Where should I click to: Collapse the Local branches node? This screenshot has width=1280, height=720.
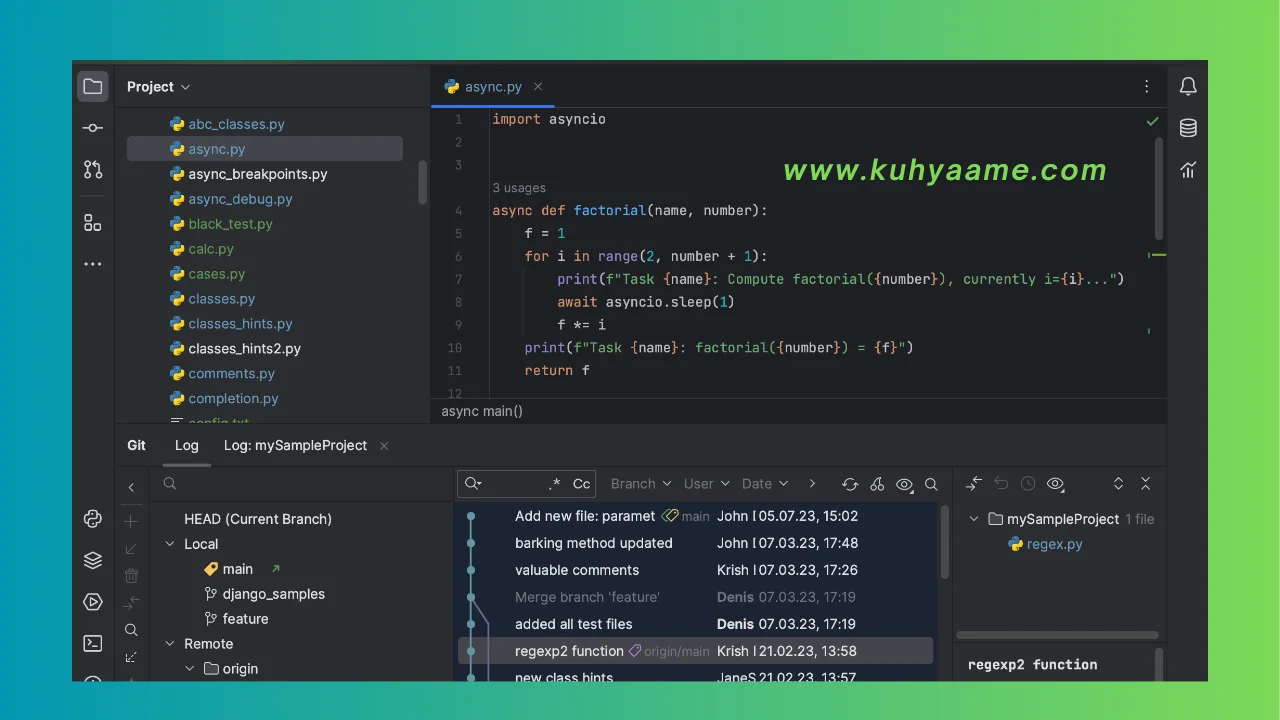[x=170, y=544]
